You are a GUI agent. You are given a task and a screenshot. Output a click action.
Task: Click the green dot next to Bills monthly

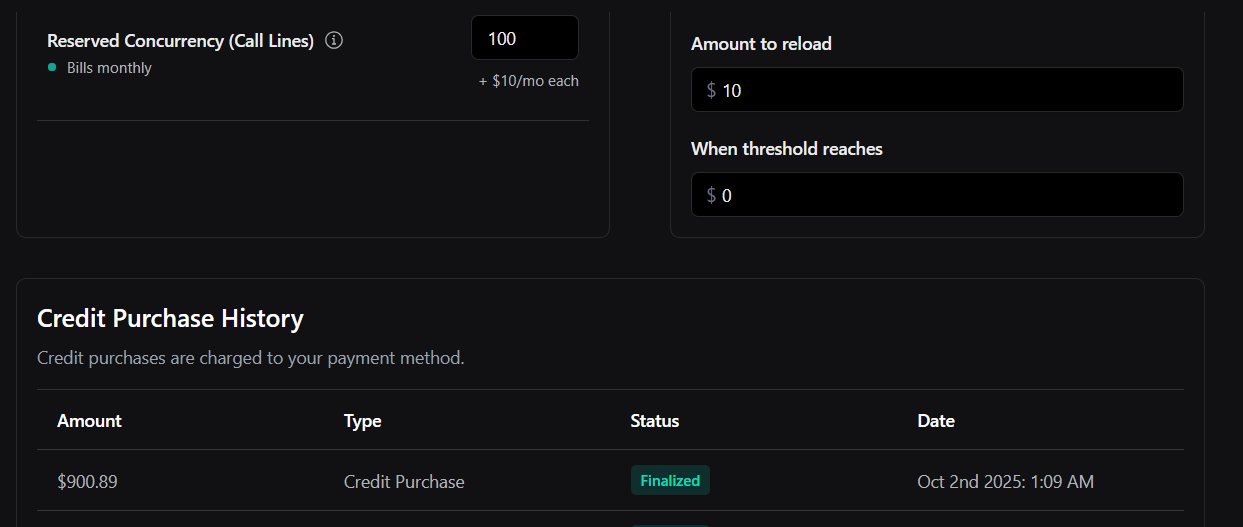pos(52,68)
